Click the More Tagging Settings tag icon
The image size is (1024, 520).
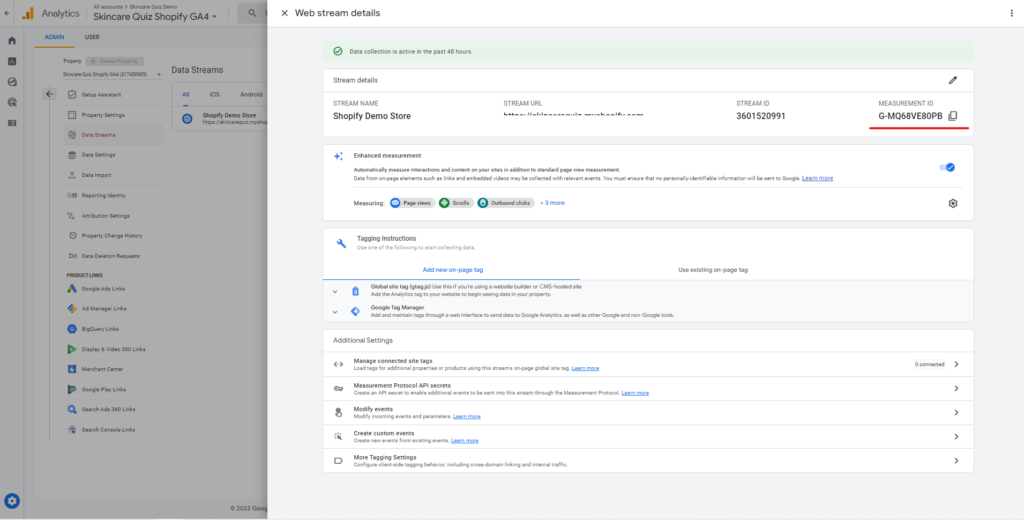coord(338,461)
